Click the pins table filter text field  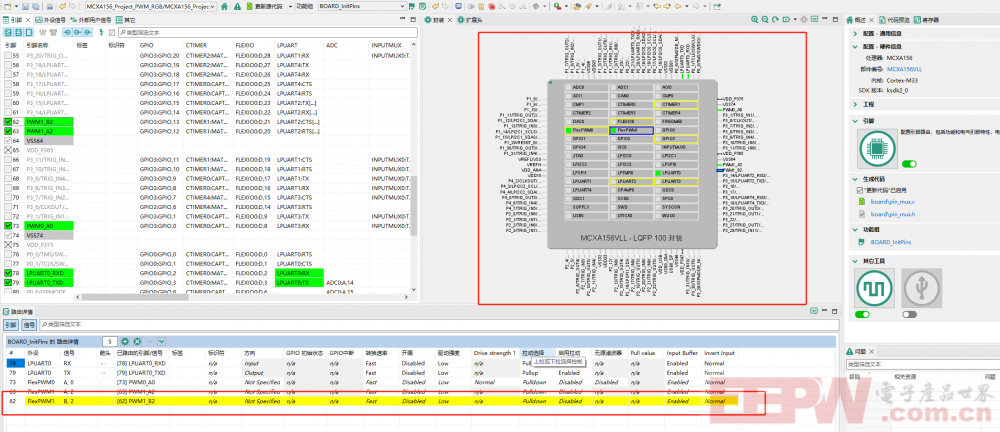[x=267, y=33]
